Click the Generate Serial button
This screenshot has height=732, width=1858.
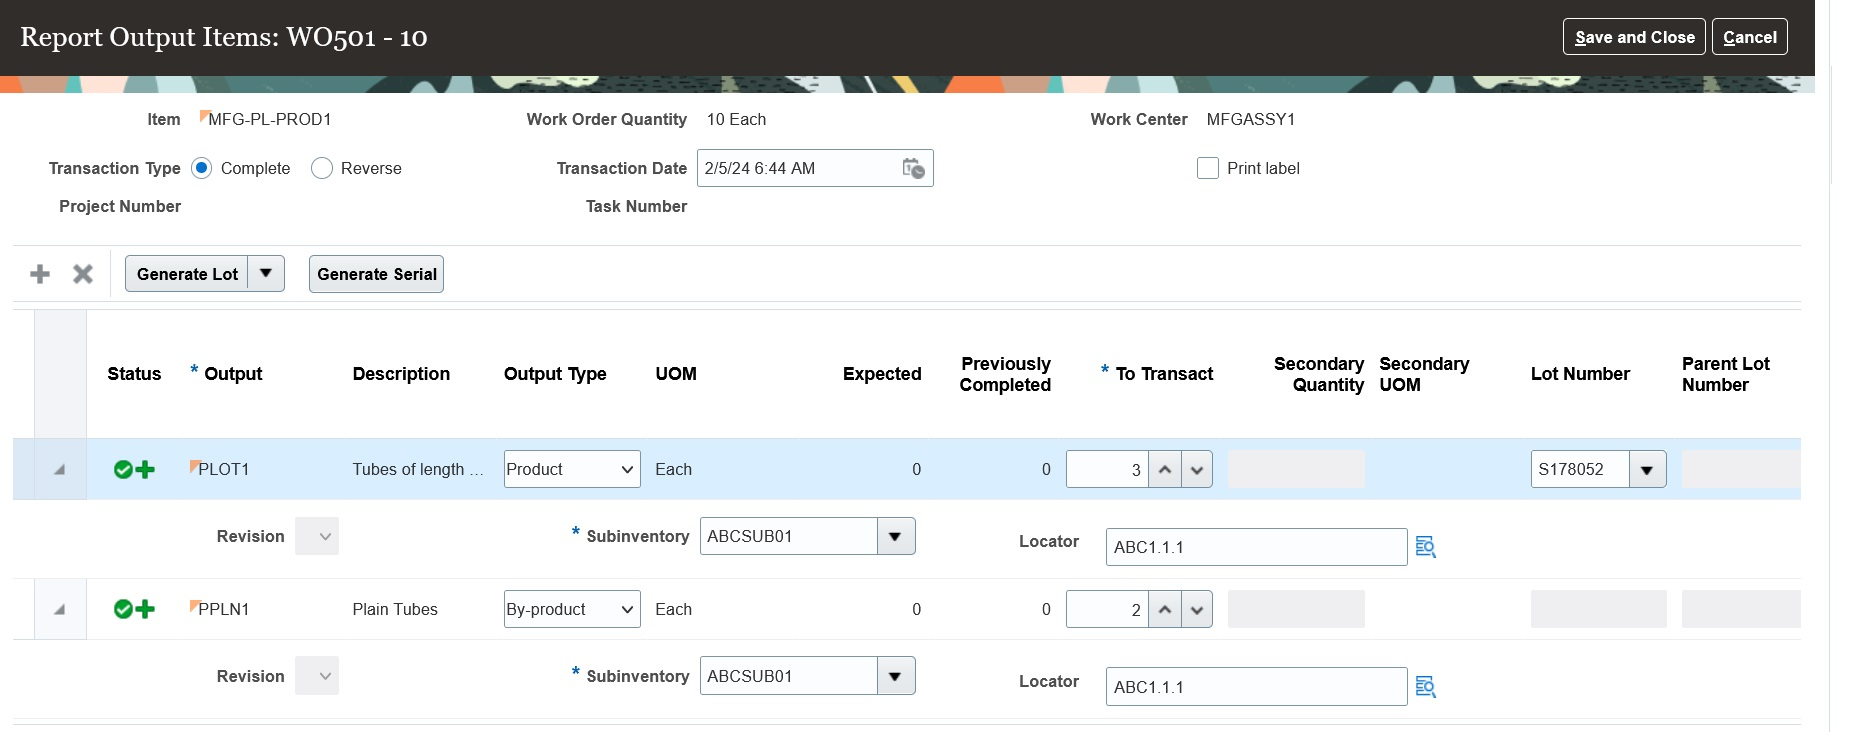click(376, 274)
